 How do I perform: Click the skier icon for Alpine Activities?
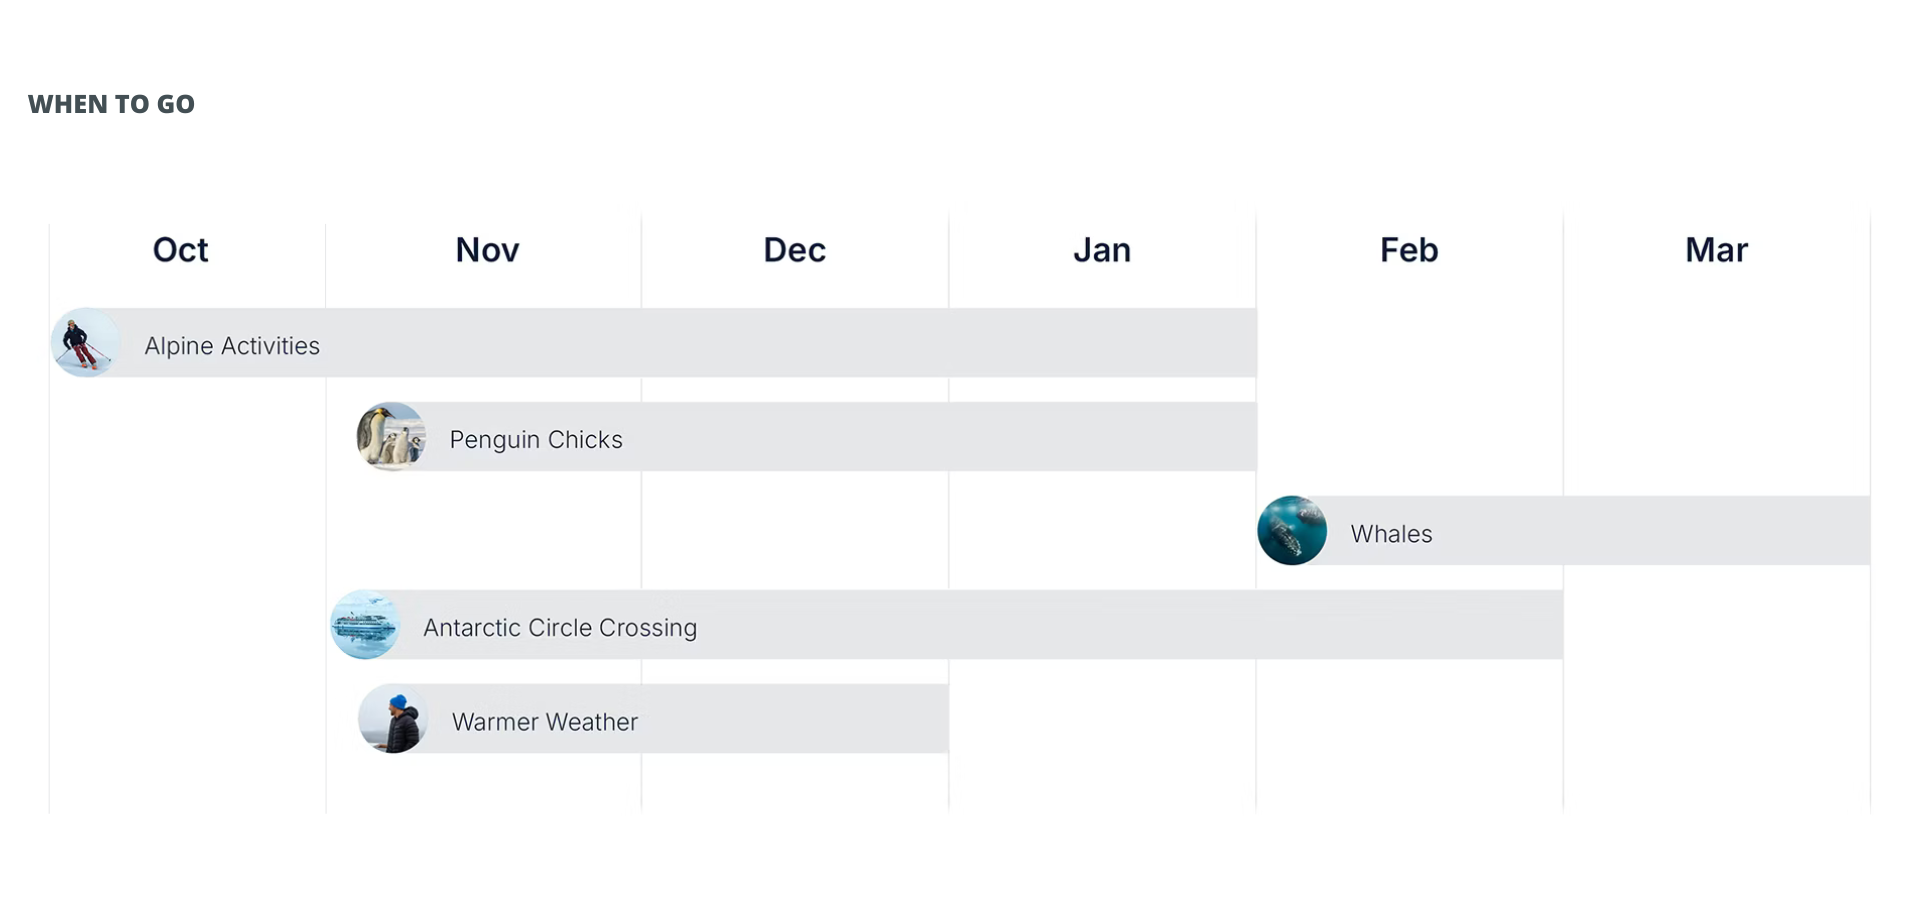point(86,343)
